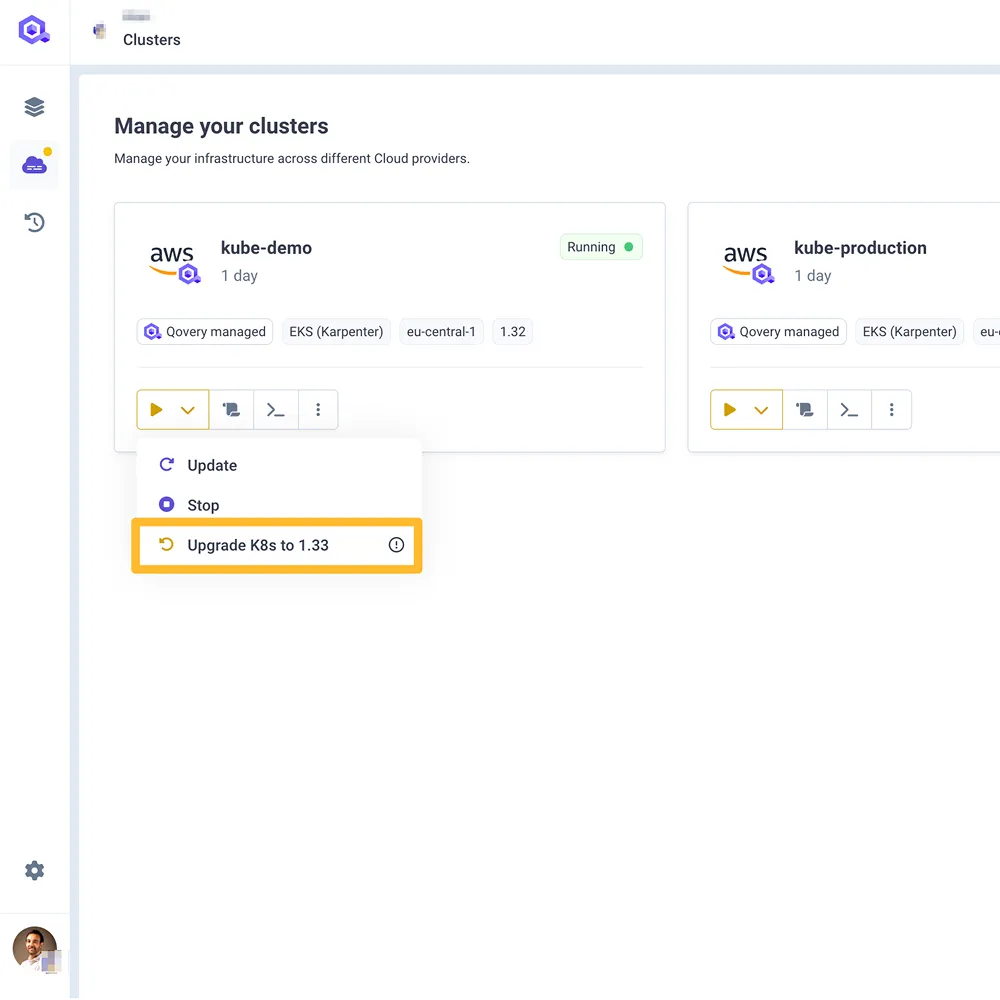The image size is (1000, 1000).
Task: Click kube-production EKS (Karpenter) tag
Action: 909,332
